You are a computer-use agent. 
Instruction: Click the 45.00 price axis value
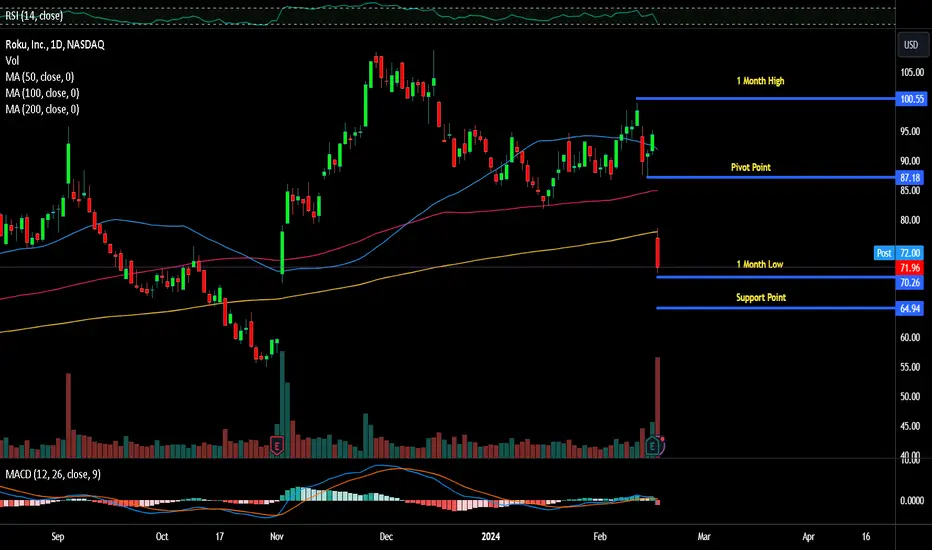910,426
